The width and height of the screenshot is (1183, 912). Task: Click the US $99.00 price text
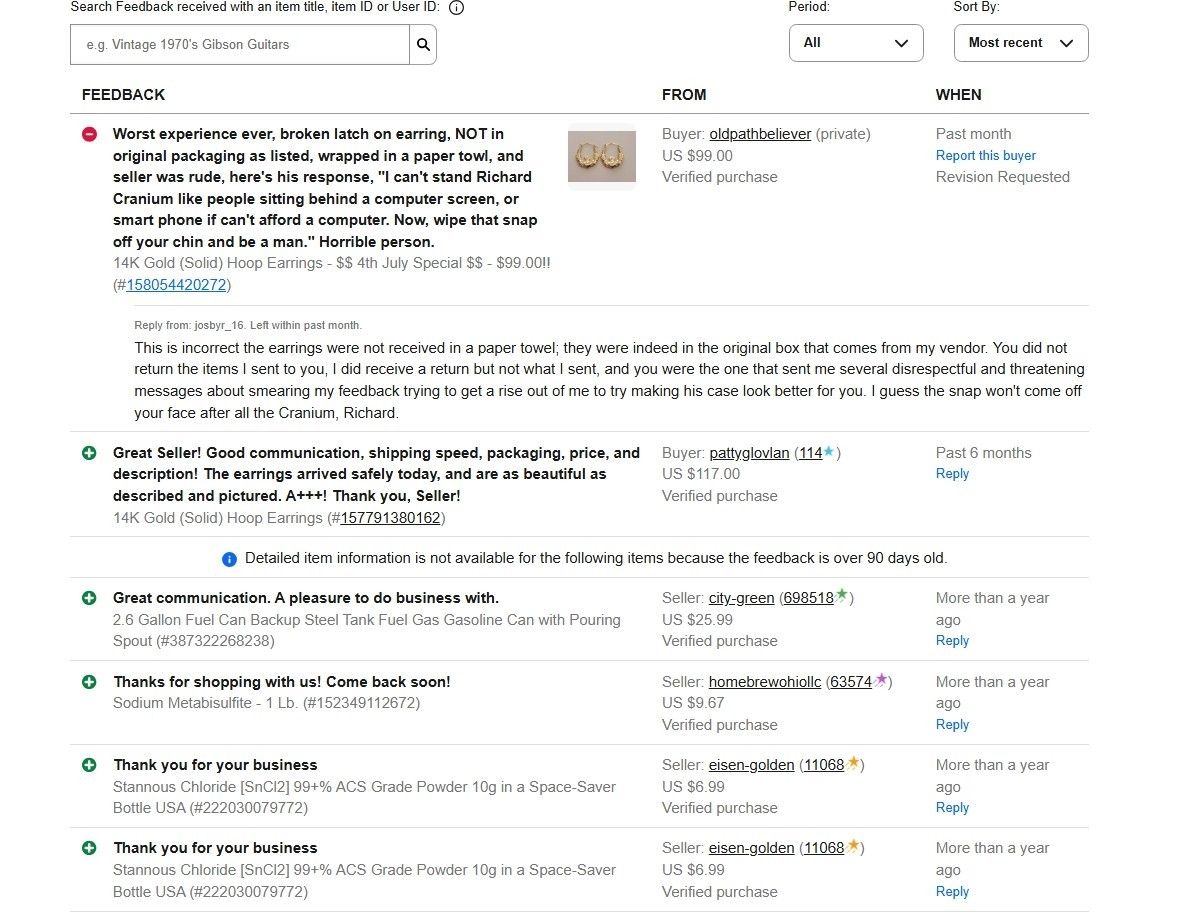697,156
